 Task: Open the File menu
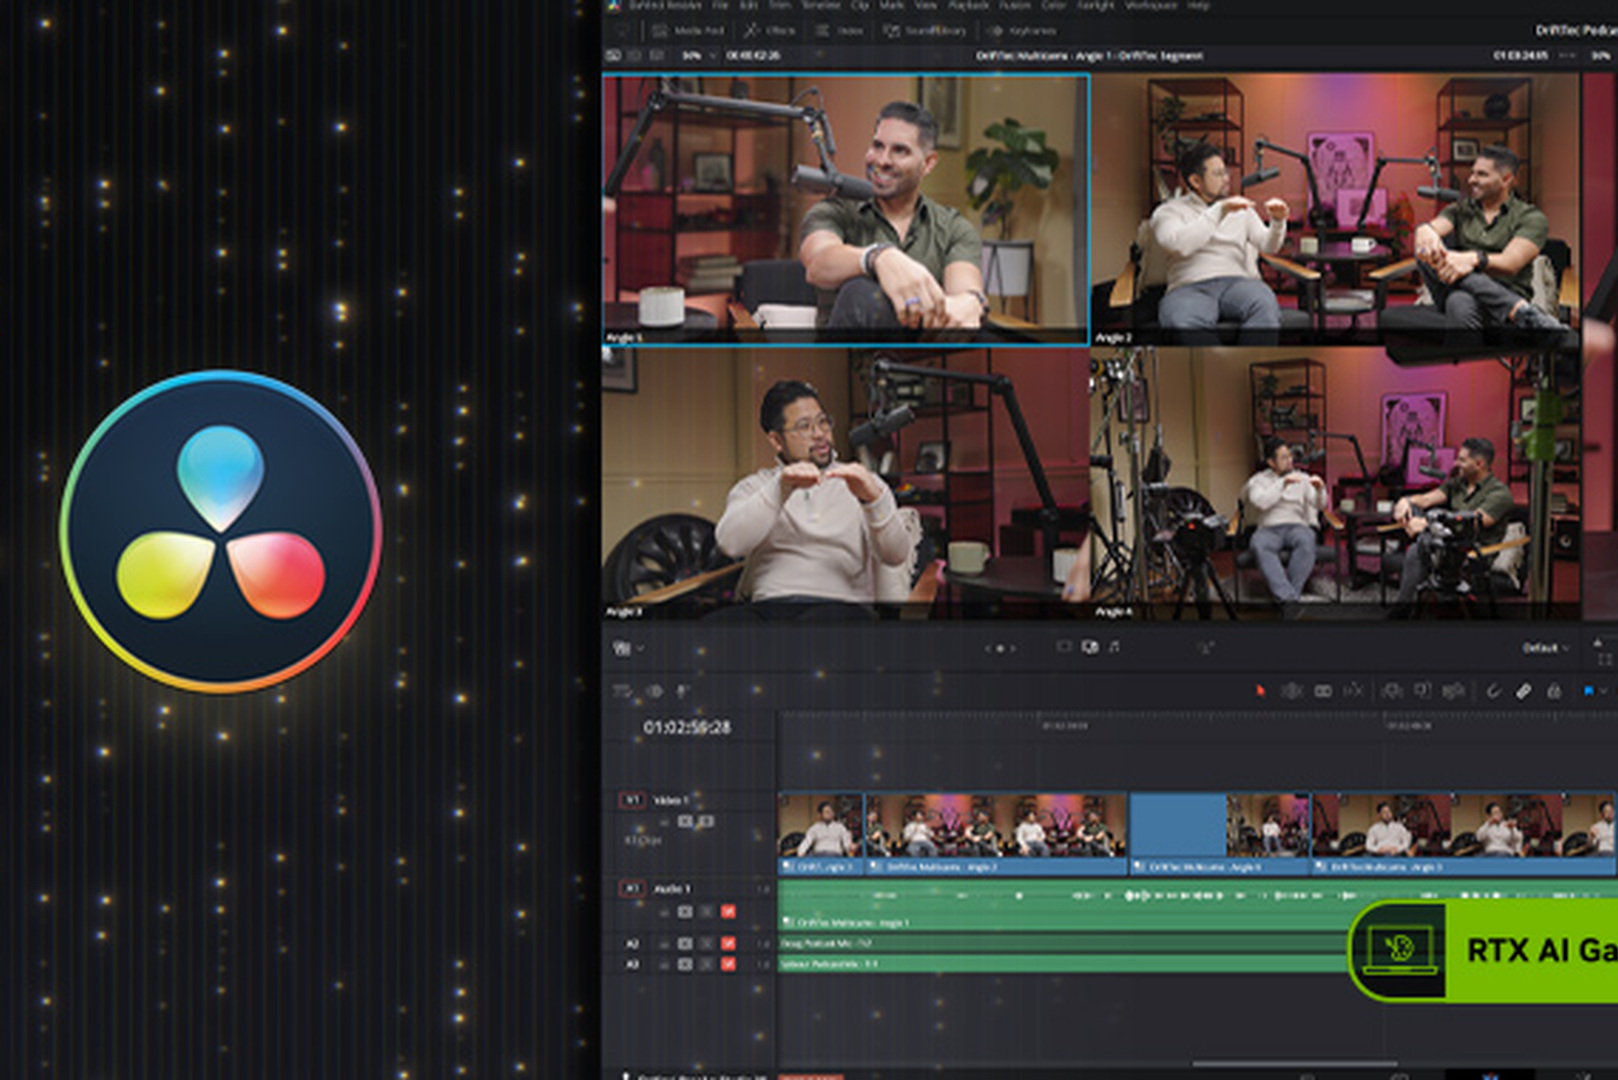pyautogui.click(x=720, y=6)
